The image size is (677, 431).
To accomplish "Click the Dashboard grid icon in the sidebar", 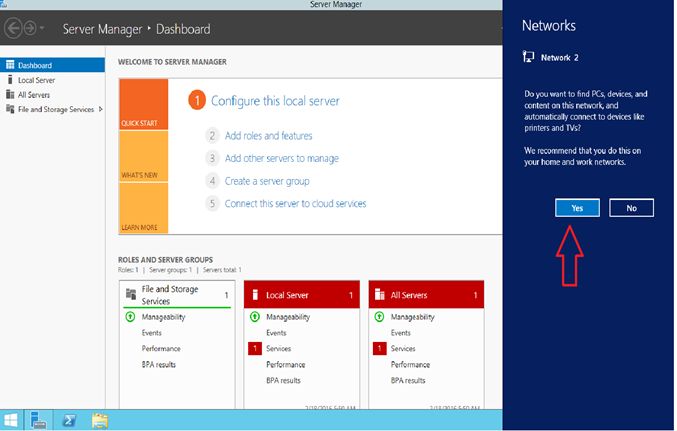I will click(10, 65).
